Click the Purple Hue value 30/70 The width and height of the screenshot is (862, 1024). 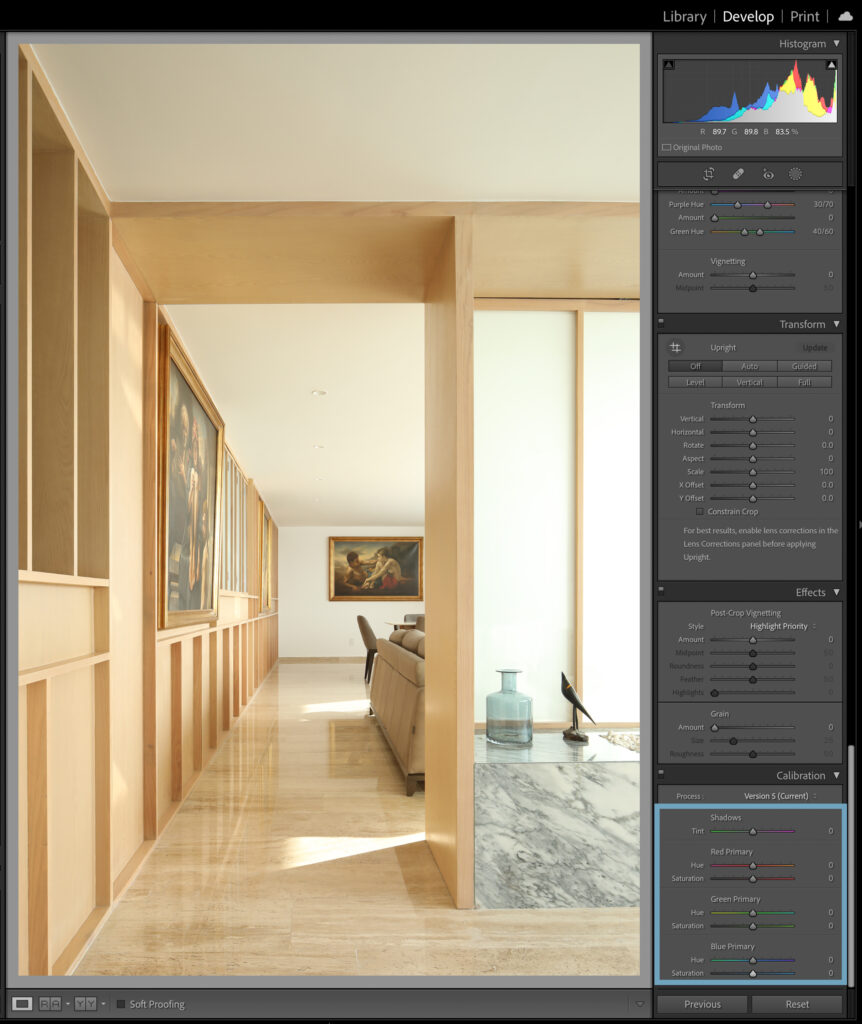823,204
